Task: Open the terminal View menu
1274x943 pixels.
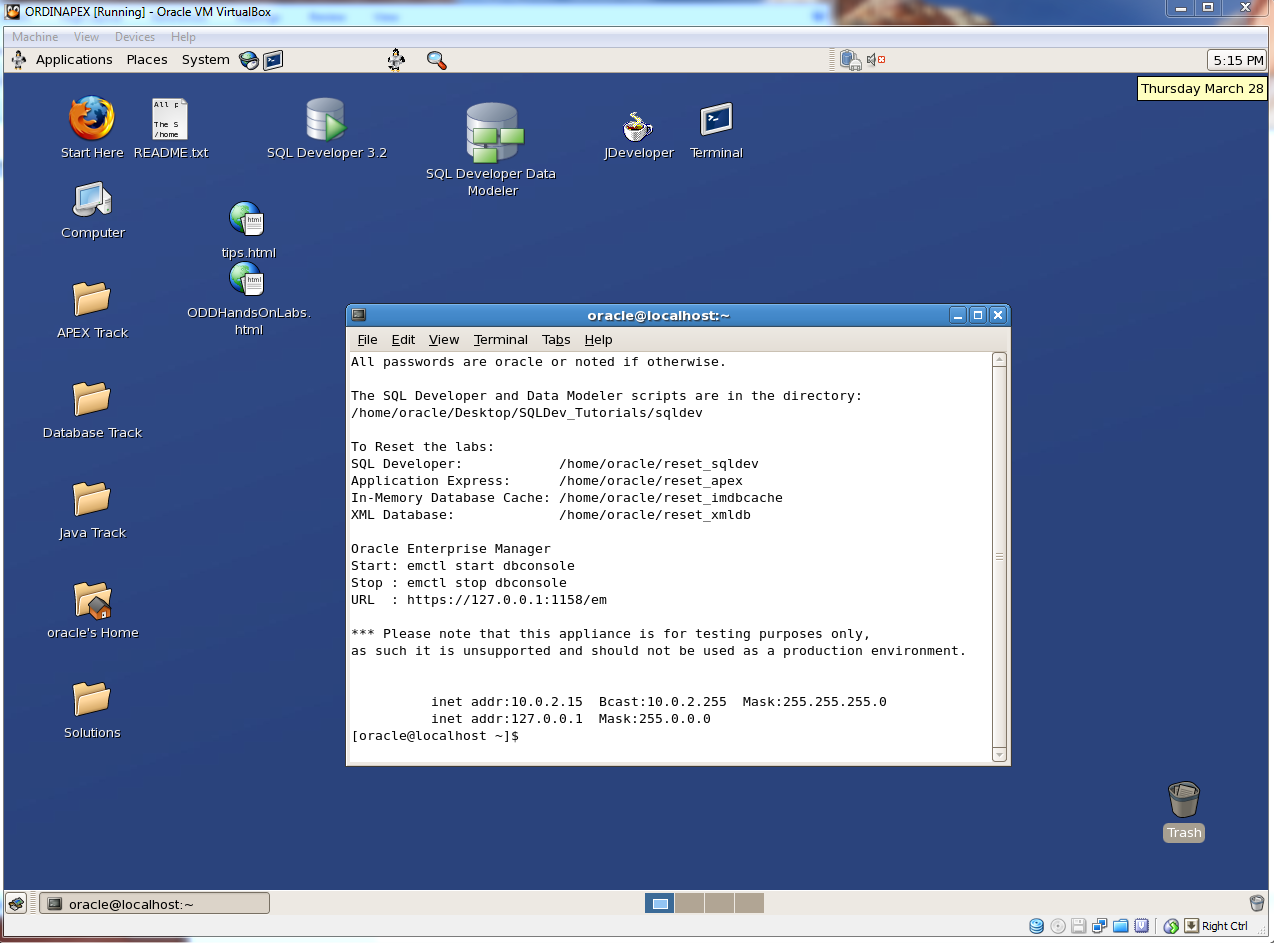Action: point(444,340)
